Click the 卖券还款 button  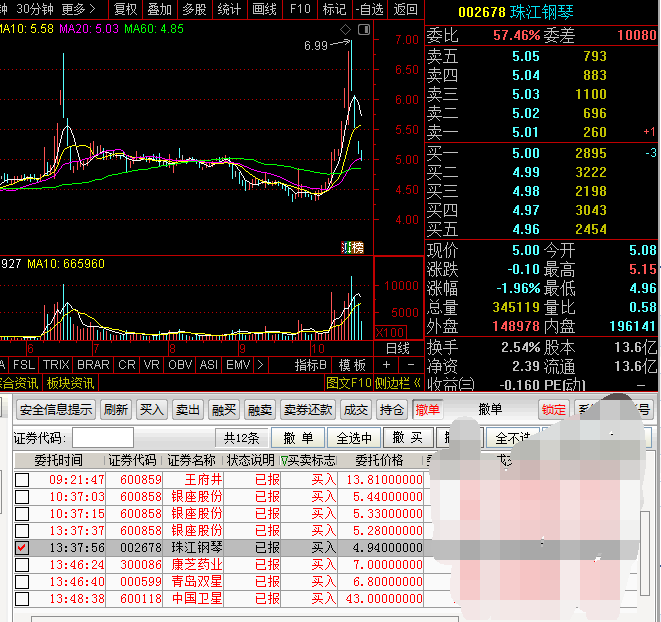[x=308, y=409]
